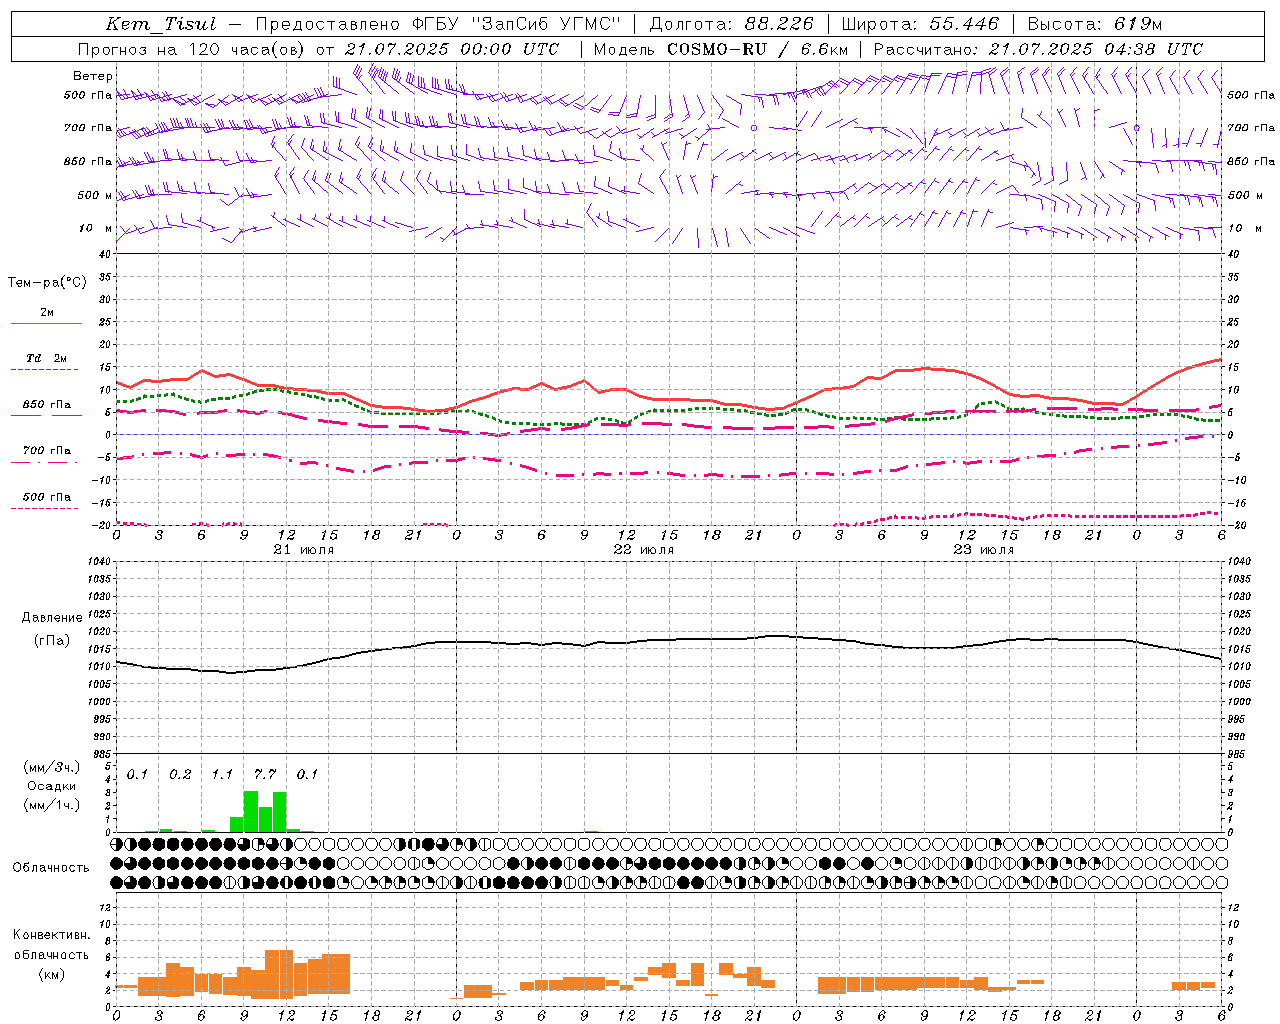Click the '(км)' unit under convective cloudiness
Screen dimensions: 1280x1024
tap(52, 974)
